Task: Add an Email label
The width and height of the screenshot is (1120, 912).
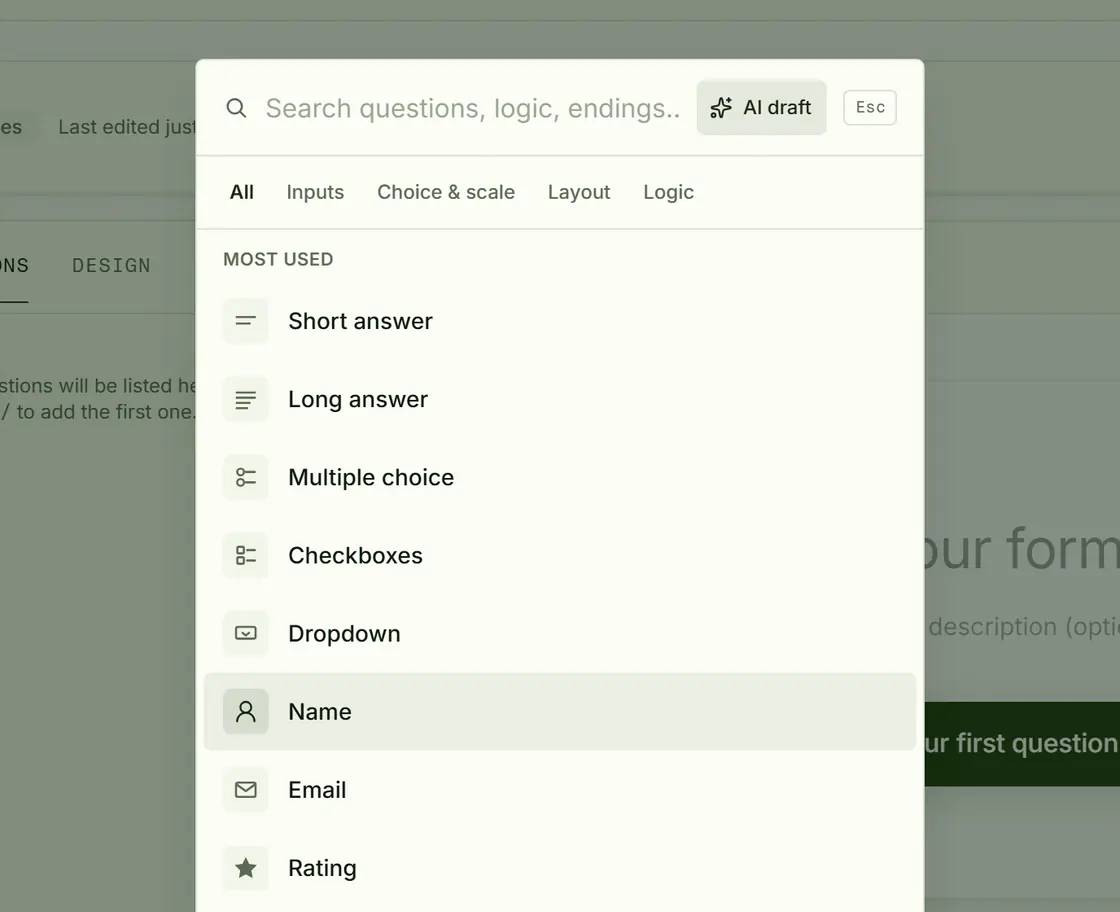Action: (x=317, y=790)
